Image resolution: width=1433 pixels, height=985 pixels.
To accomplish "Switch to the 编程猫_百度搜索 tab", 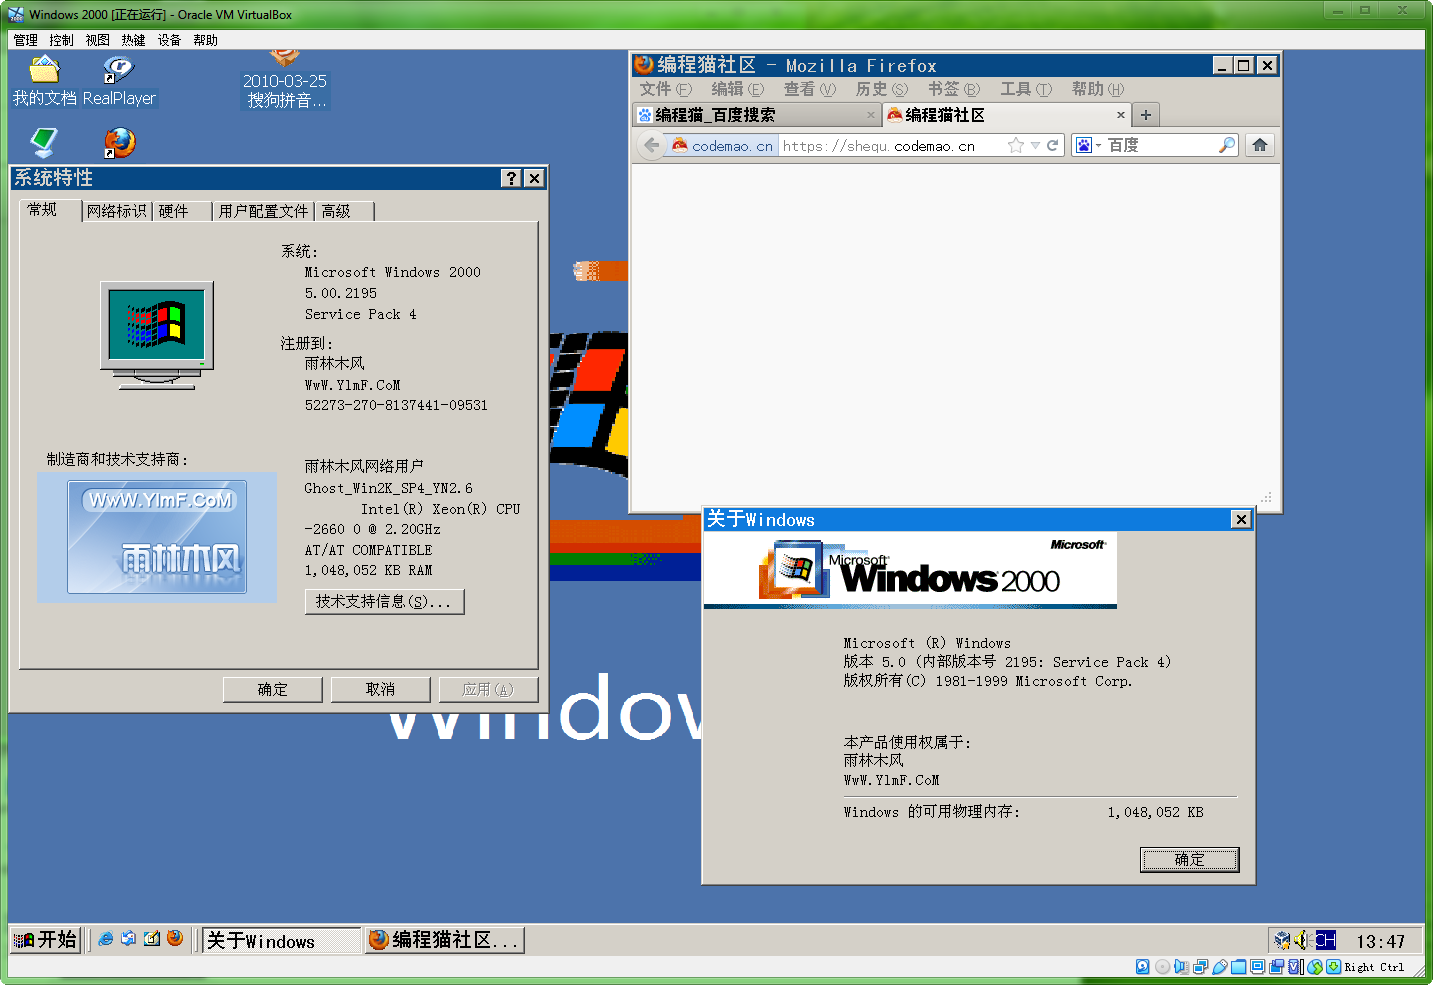I will click(x=756, y=115).
